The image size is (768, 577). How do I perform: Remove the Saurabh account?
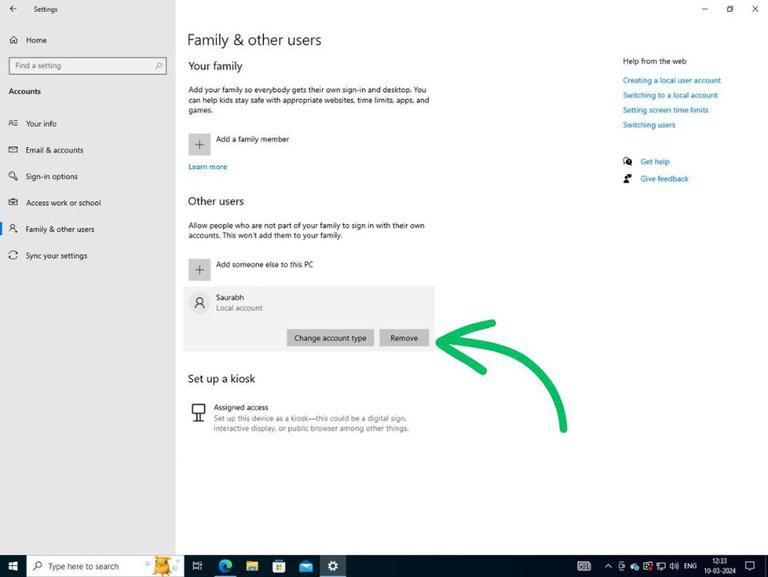404,338
